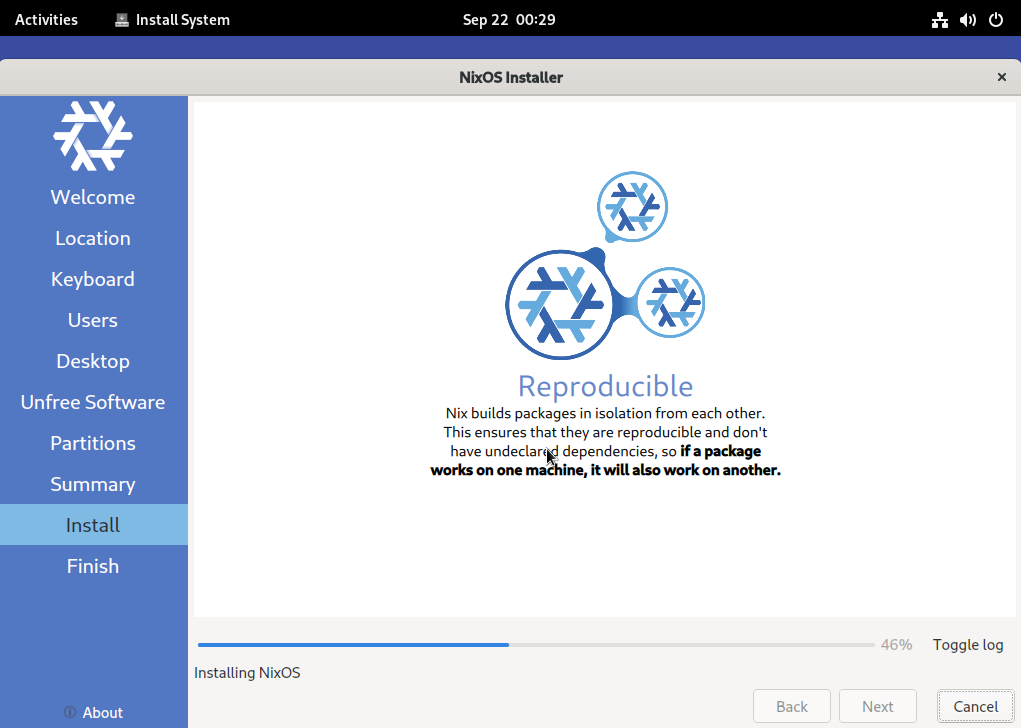1021x728 pixels.
Task: Click the installation progress bar
Action: 536,645
